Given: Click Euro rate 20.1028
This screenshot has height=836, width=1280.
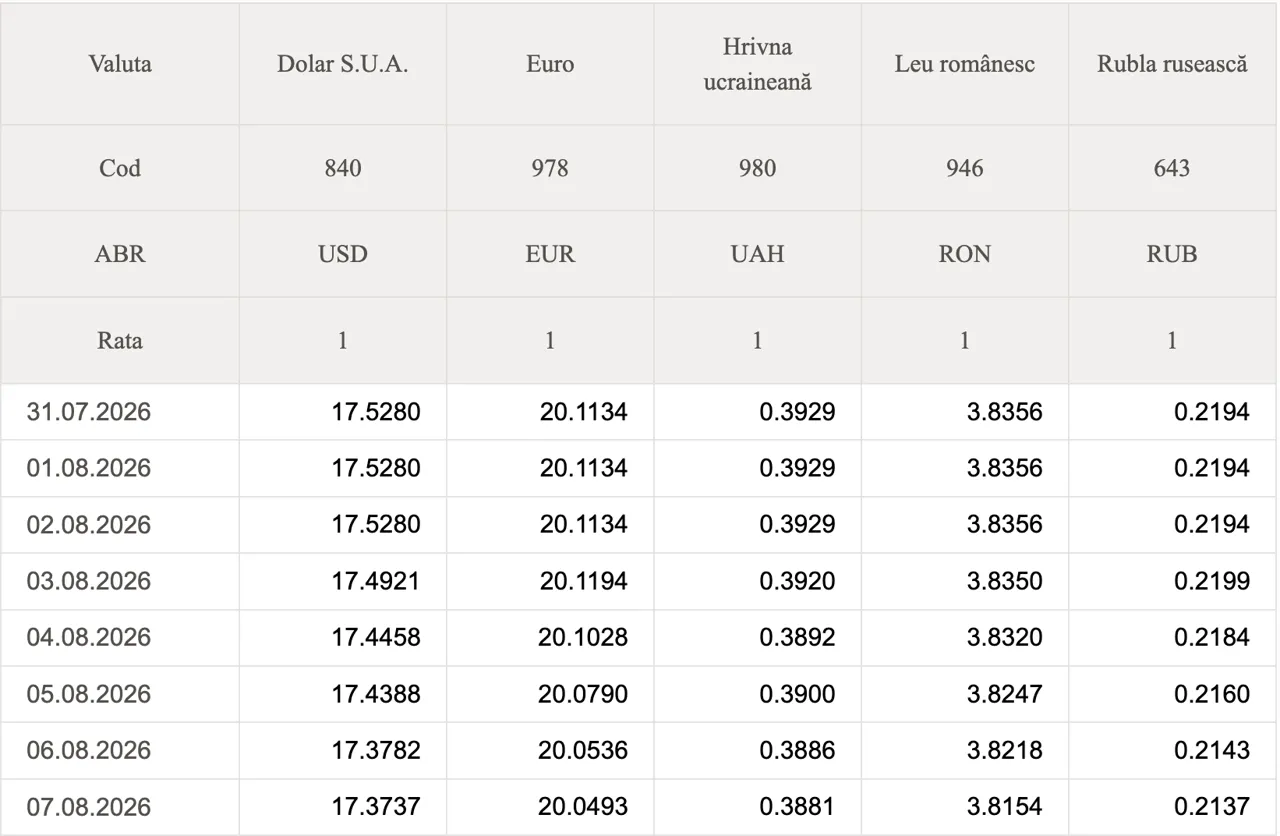Looking at the screenshot, I should point(583,637).
